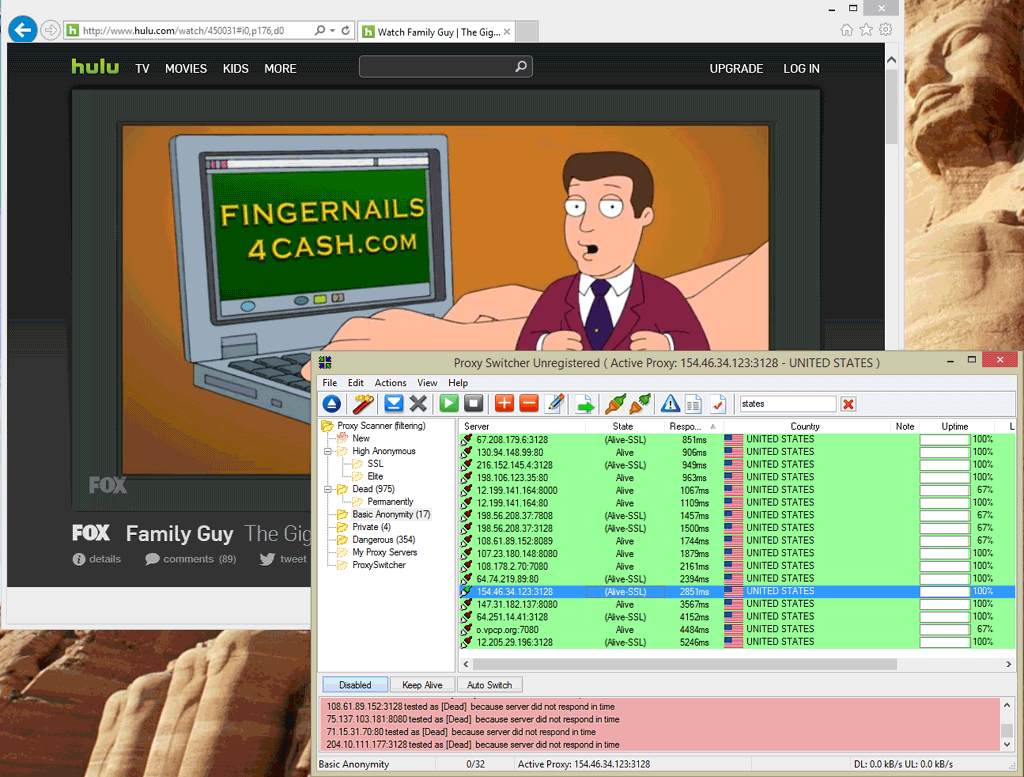The height and width of the screenshot is (777, 1024).
Task: Click the hulu logo
Action: click(x=95, y=67)
